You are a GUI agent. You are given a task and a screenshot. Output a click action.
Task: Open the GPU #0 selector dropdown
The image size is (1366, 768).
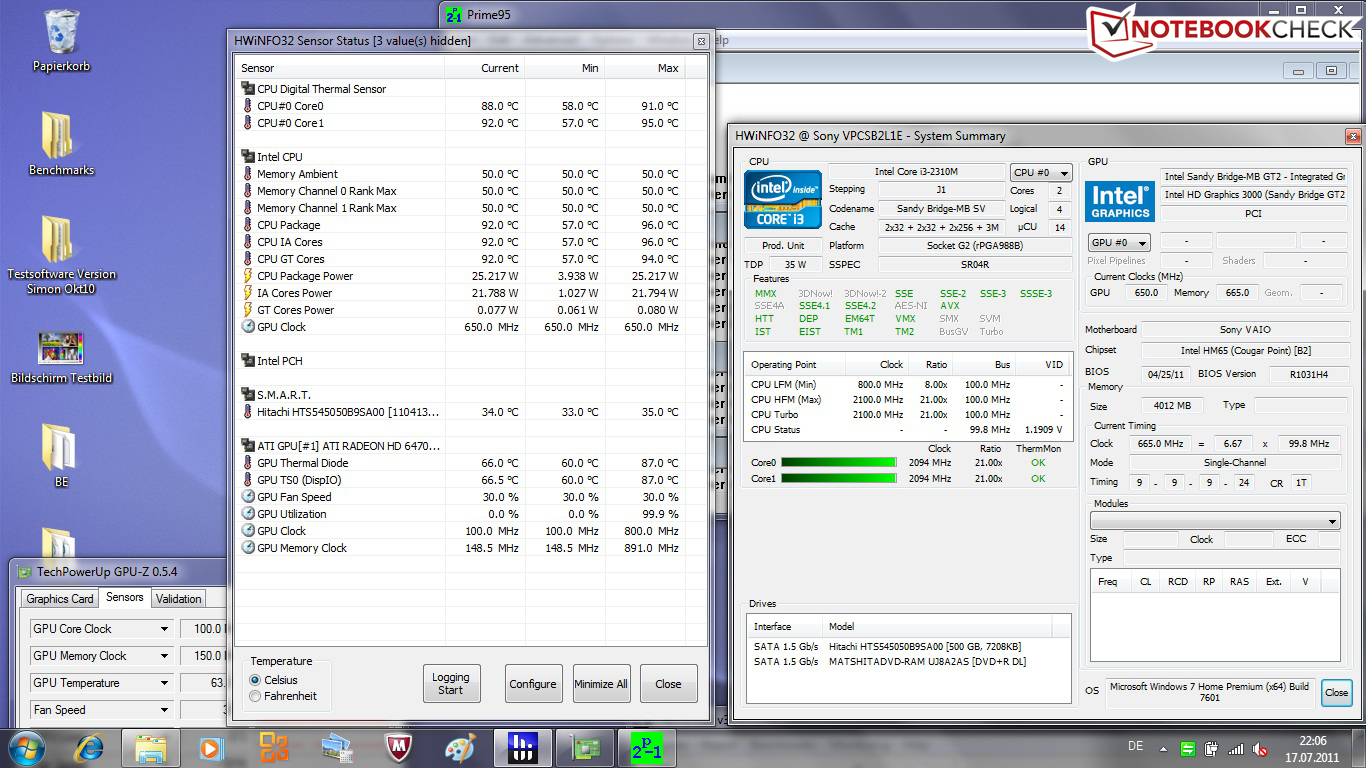(x=1118, y=242)
